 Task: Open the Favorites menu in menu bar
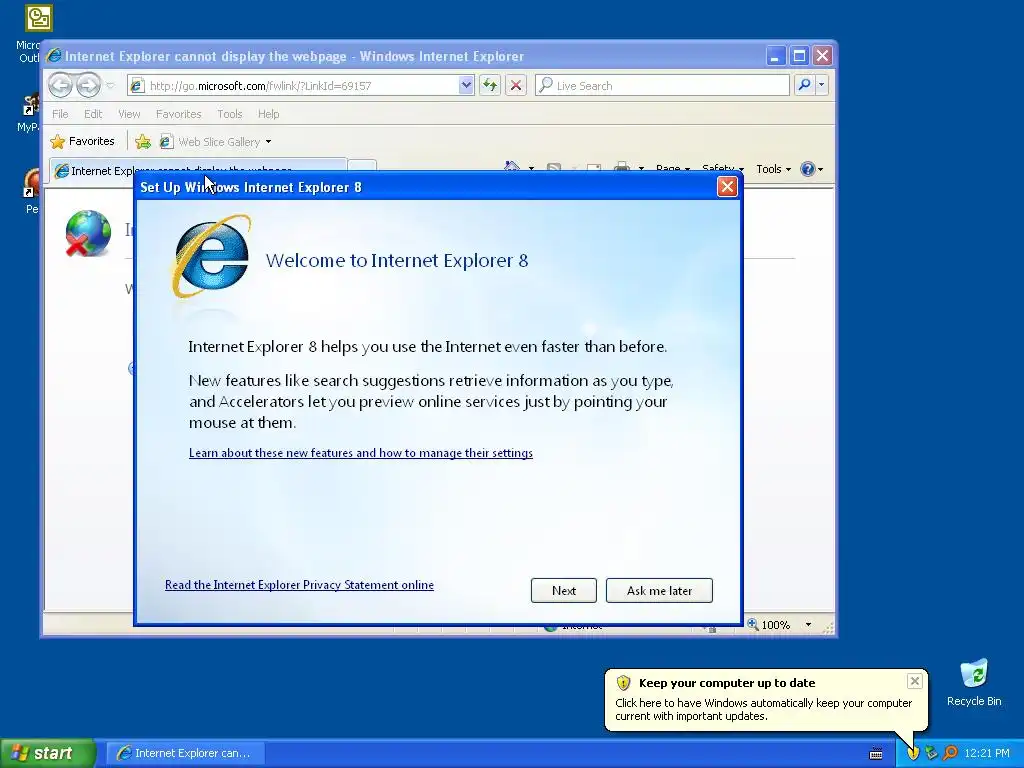point(178,114)
